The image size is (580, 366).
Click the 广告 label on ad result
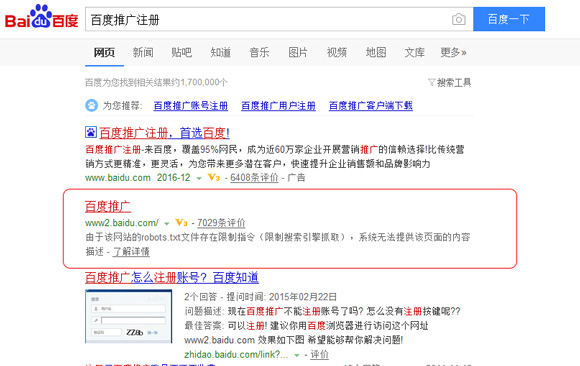(296, 178)
